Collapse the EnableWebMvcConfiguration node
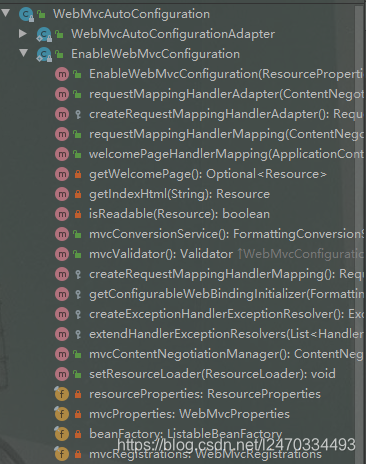Image resolution: width=366 pixels, height=464 pixels. pyautogui.click(x=24, y=53)
